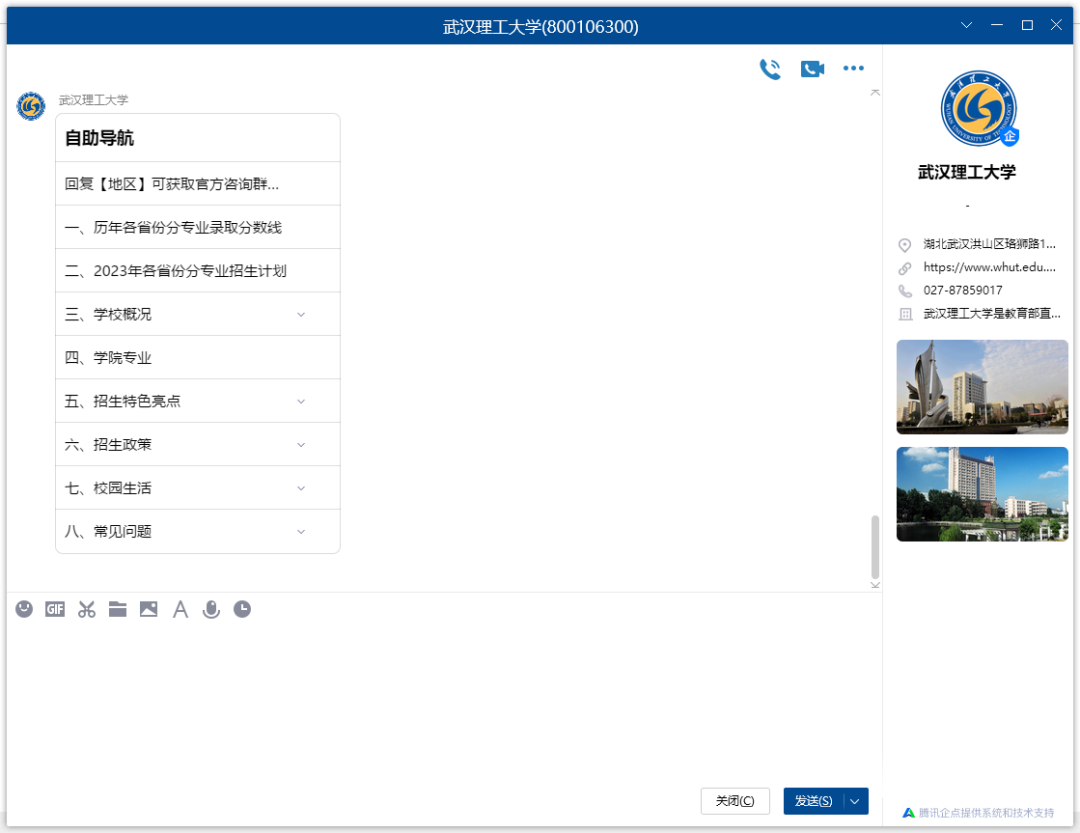Select 四、学院专业 menu item

(x=108, y=358)
